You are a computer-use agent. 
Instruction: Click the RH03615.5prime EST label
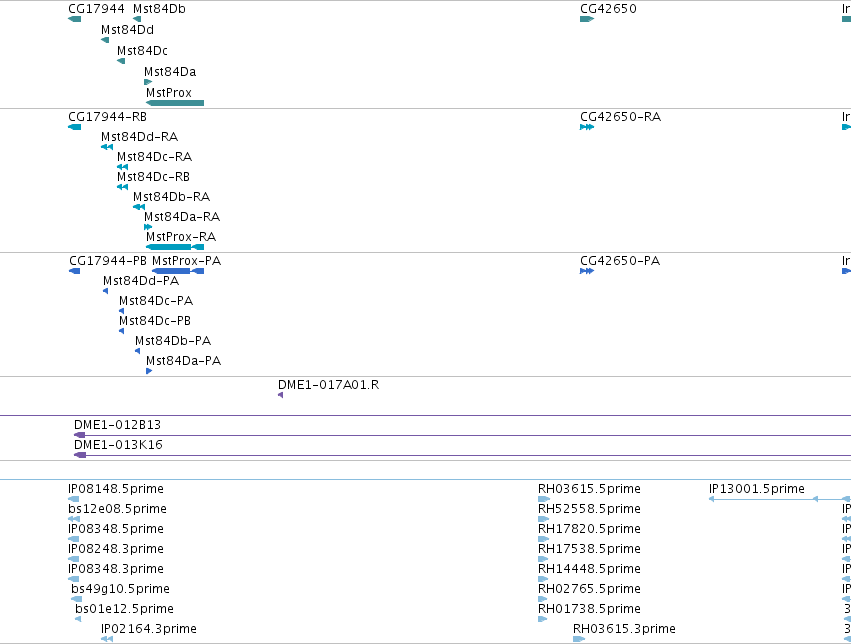[589, 489]
